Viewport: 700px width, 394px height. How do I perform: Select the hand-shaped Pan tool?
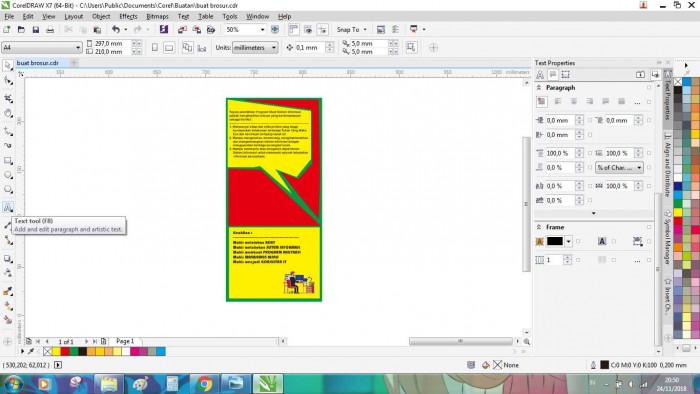tap(8, 113)
